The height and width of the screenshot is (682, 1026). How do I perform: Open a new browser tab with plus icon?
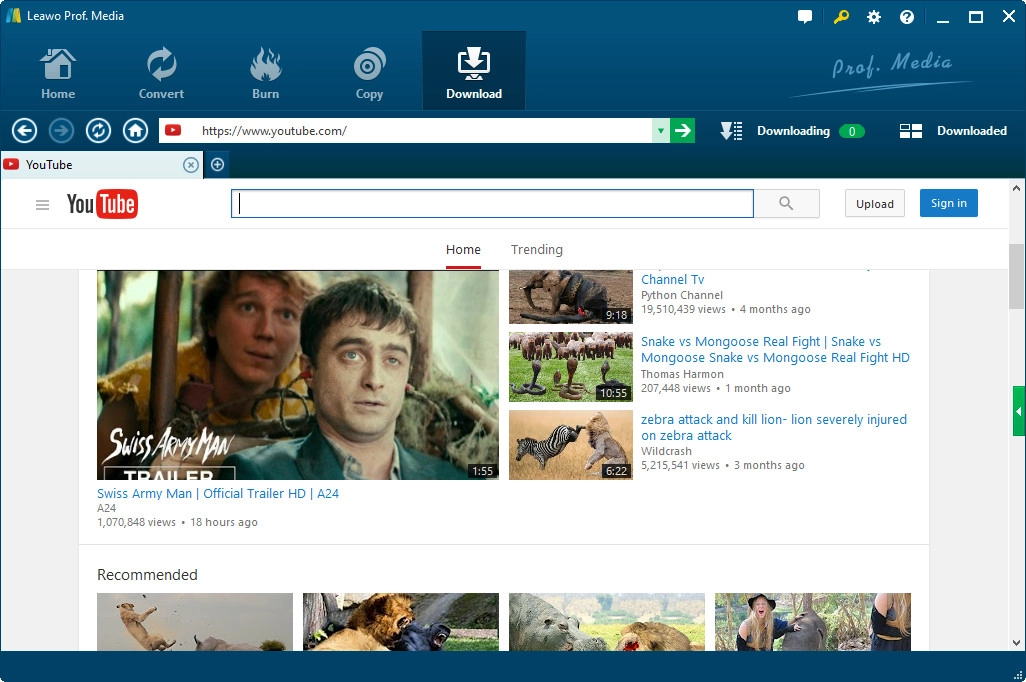tap(217, 165)
